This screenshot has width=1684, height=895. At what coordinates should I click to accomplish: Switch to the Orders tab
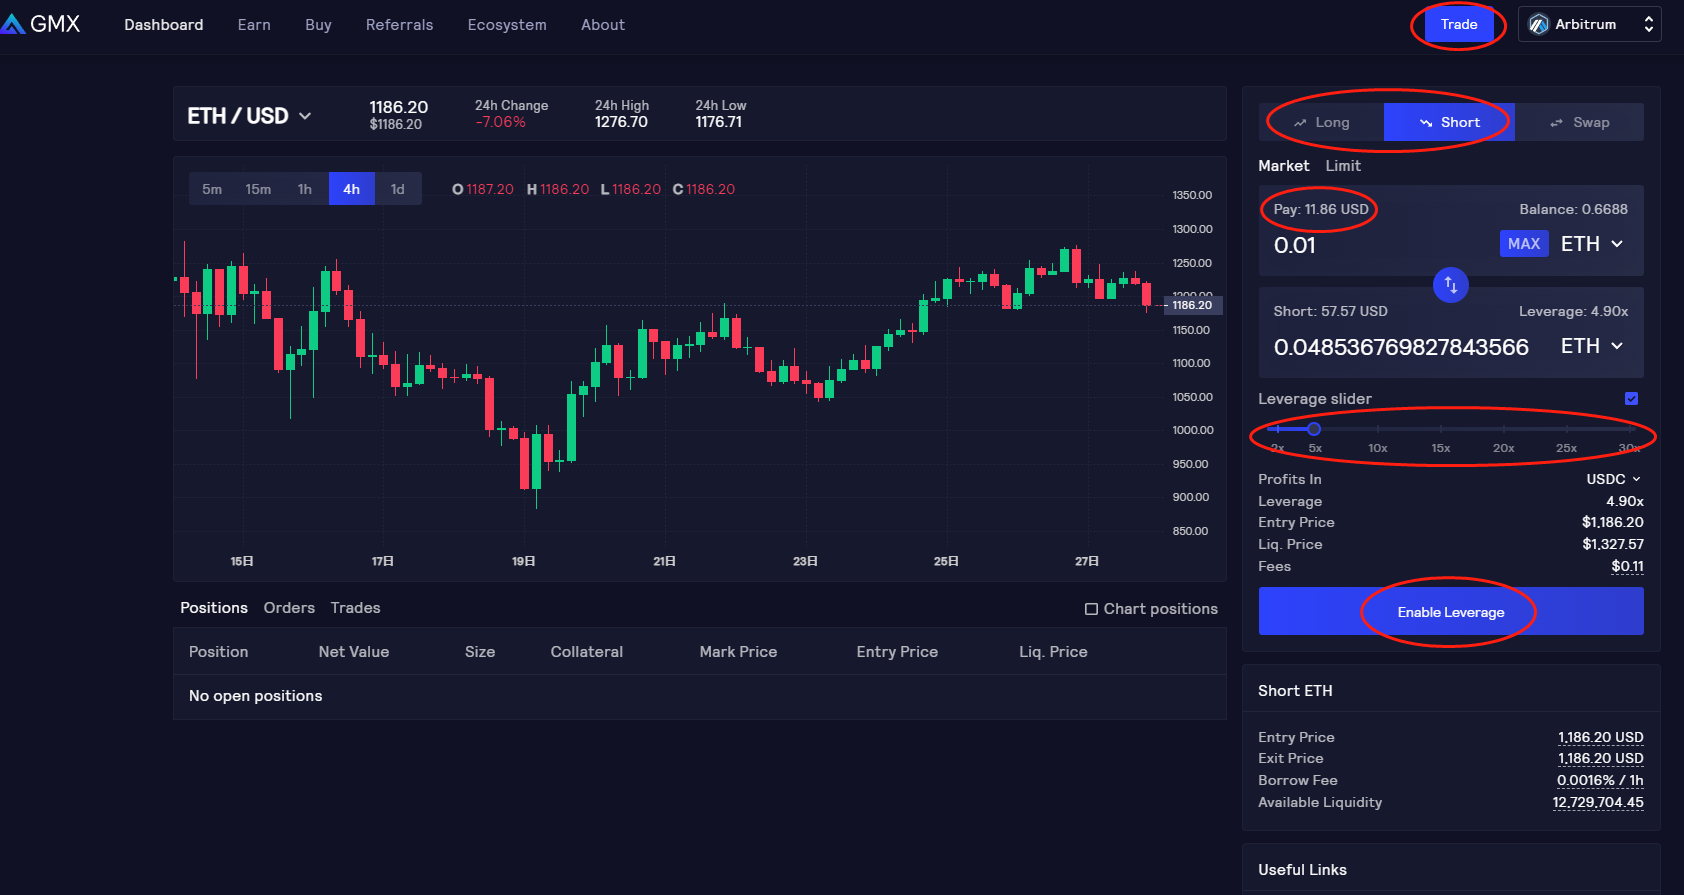(x=289, y=608)
